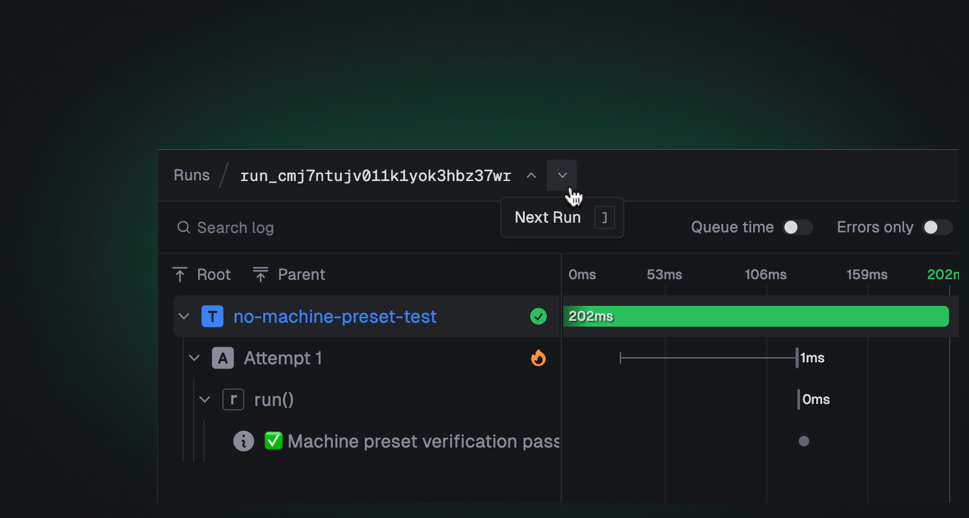
Task: Click the ] shortcut key badge
Action: 604,218
